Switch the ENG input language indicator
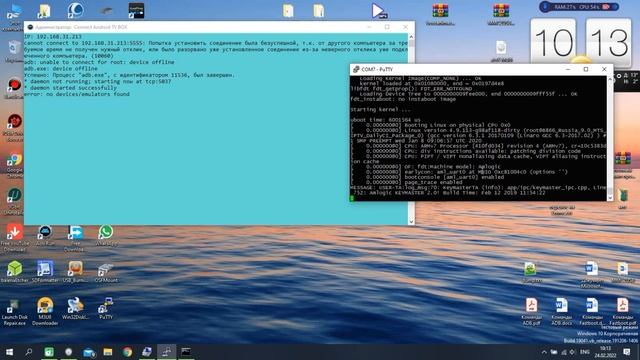The width and height of the screenshot is (640, 360). pos(584,352)
